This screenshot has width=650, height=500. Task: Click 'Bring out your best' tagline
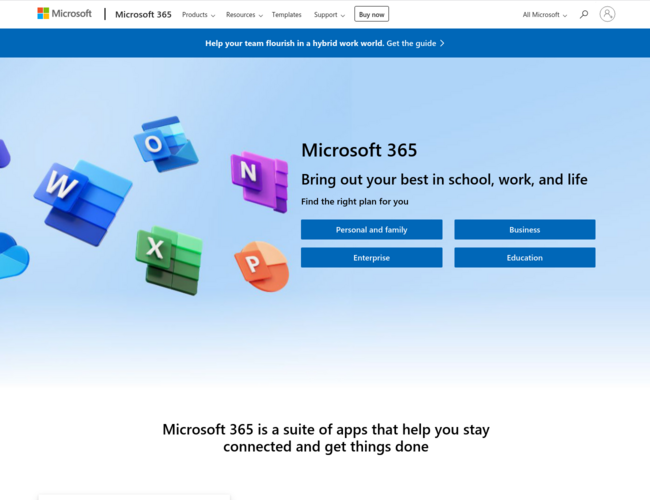pyautogui.click(x=444, y=180)
